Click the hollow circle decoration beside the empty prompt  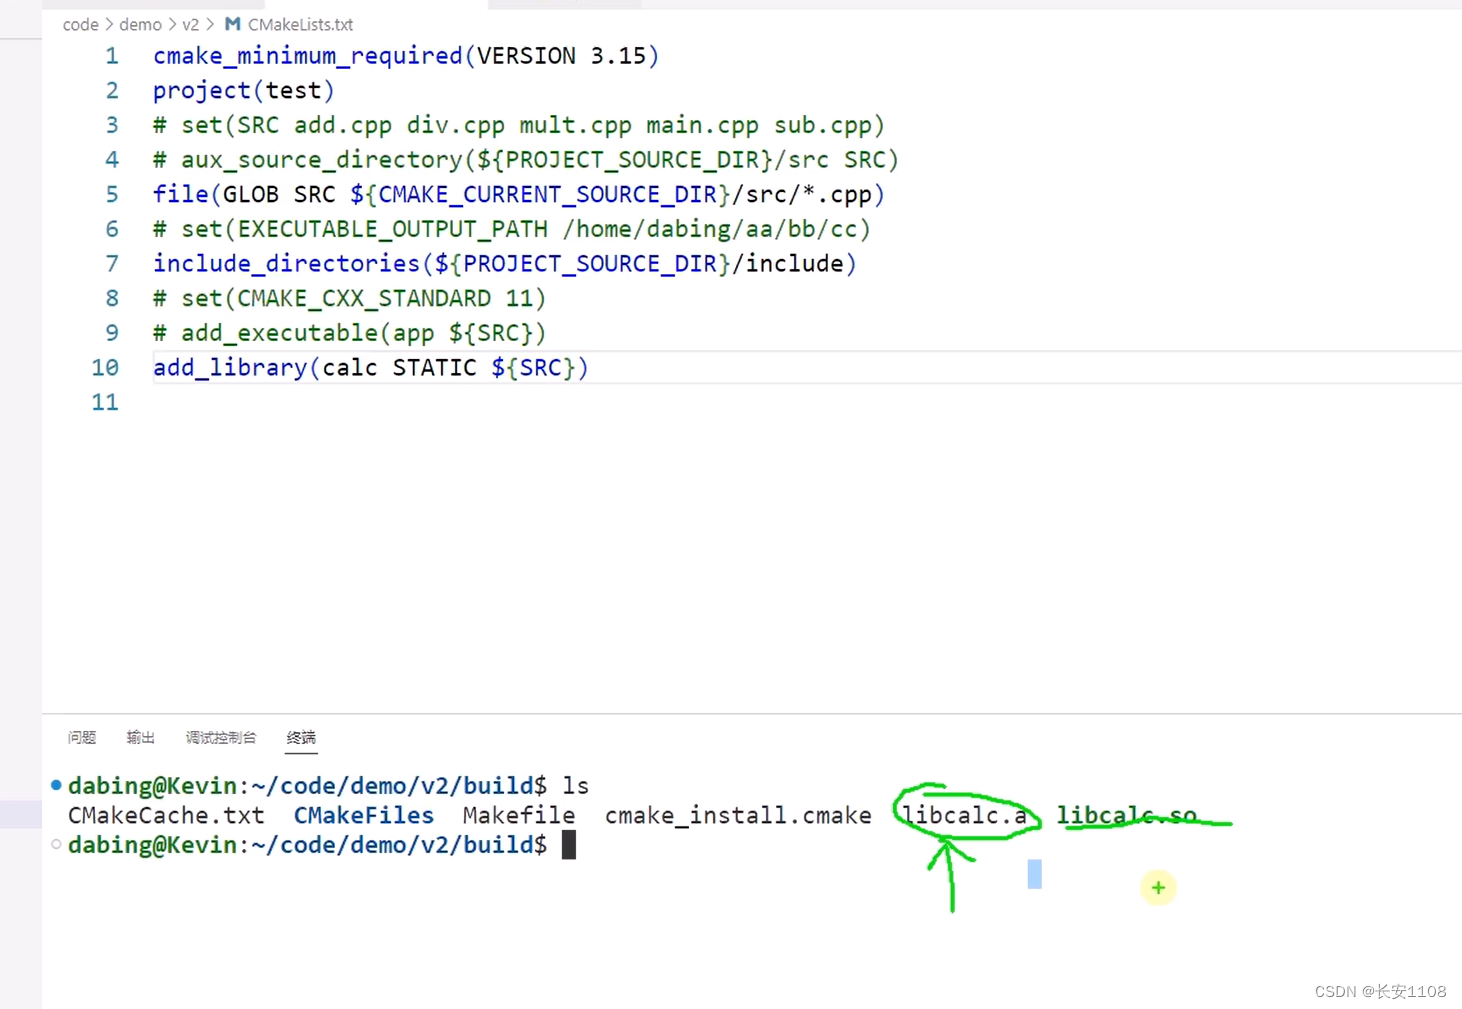56,844
